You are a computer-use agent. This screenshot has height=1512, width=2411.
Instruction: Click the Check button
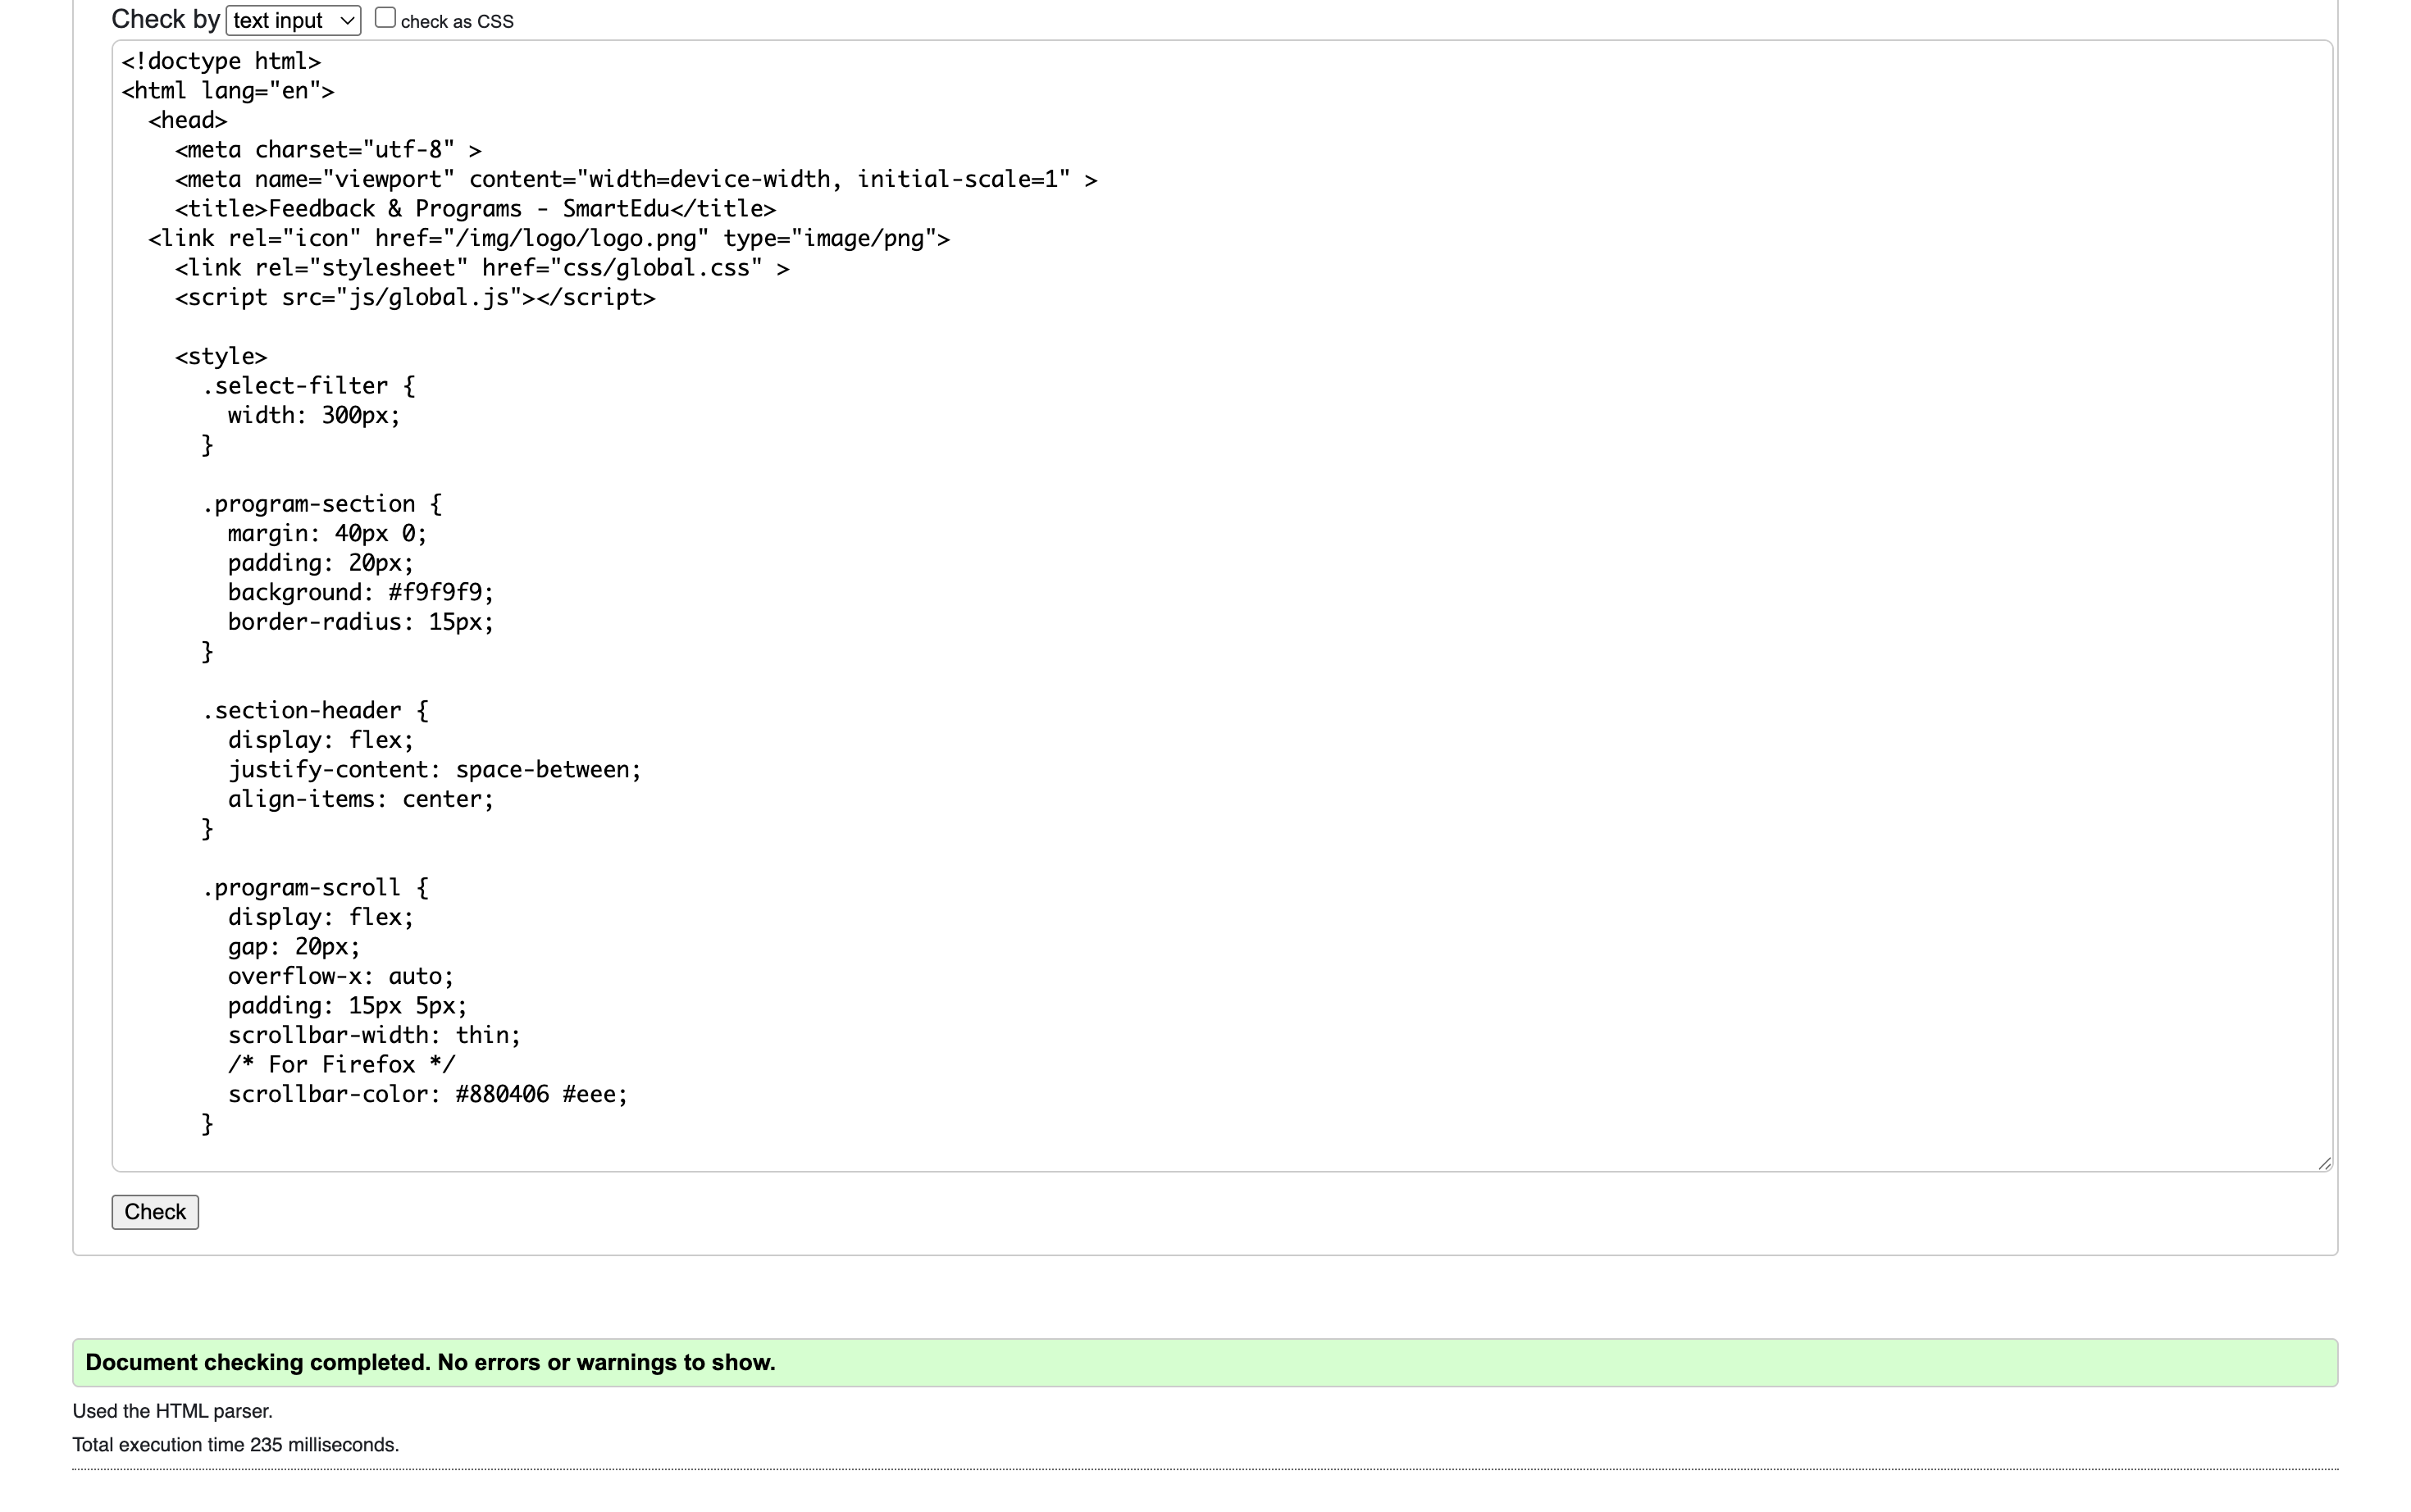point(155,1211)
